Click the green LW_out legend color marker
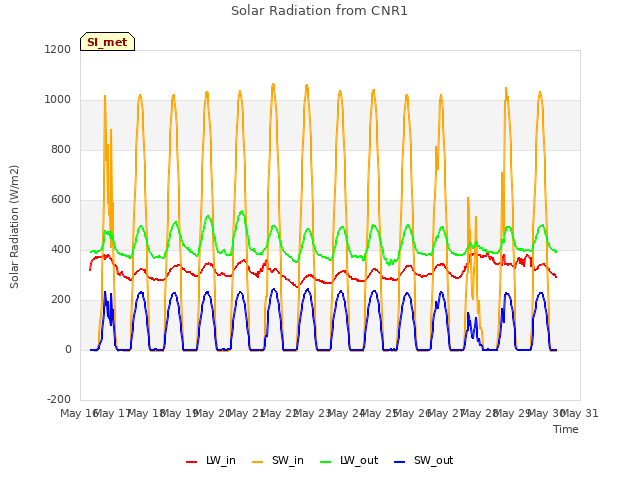Image resolution: width=640 pixels, height=480 pixels. tap(325, 462)
